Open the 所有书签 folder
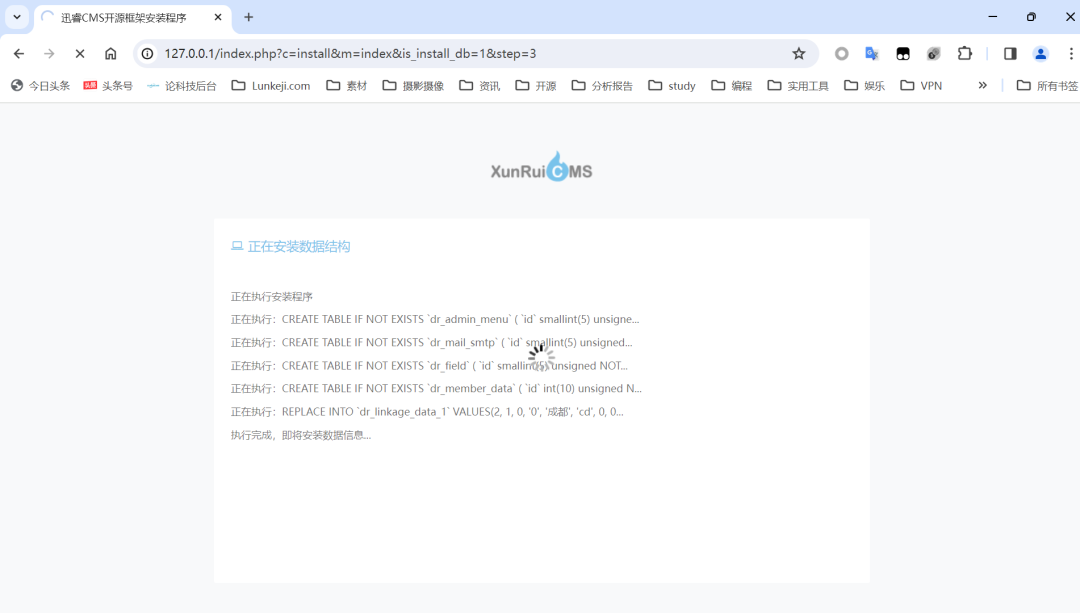The width and height of the screenshot is (1080, 613). (1046, 86)
